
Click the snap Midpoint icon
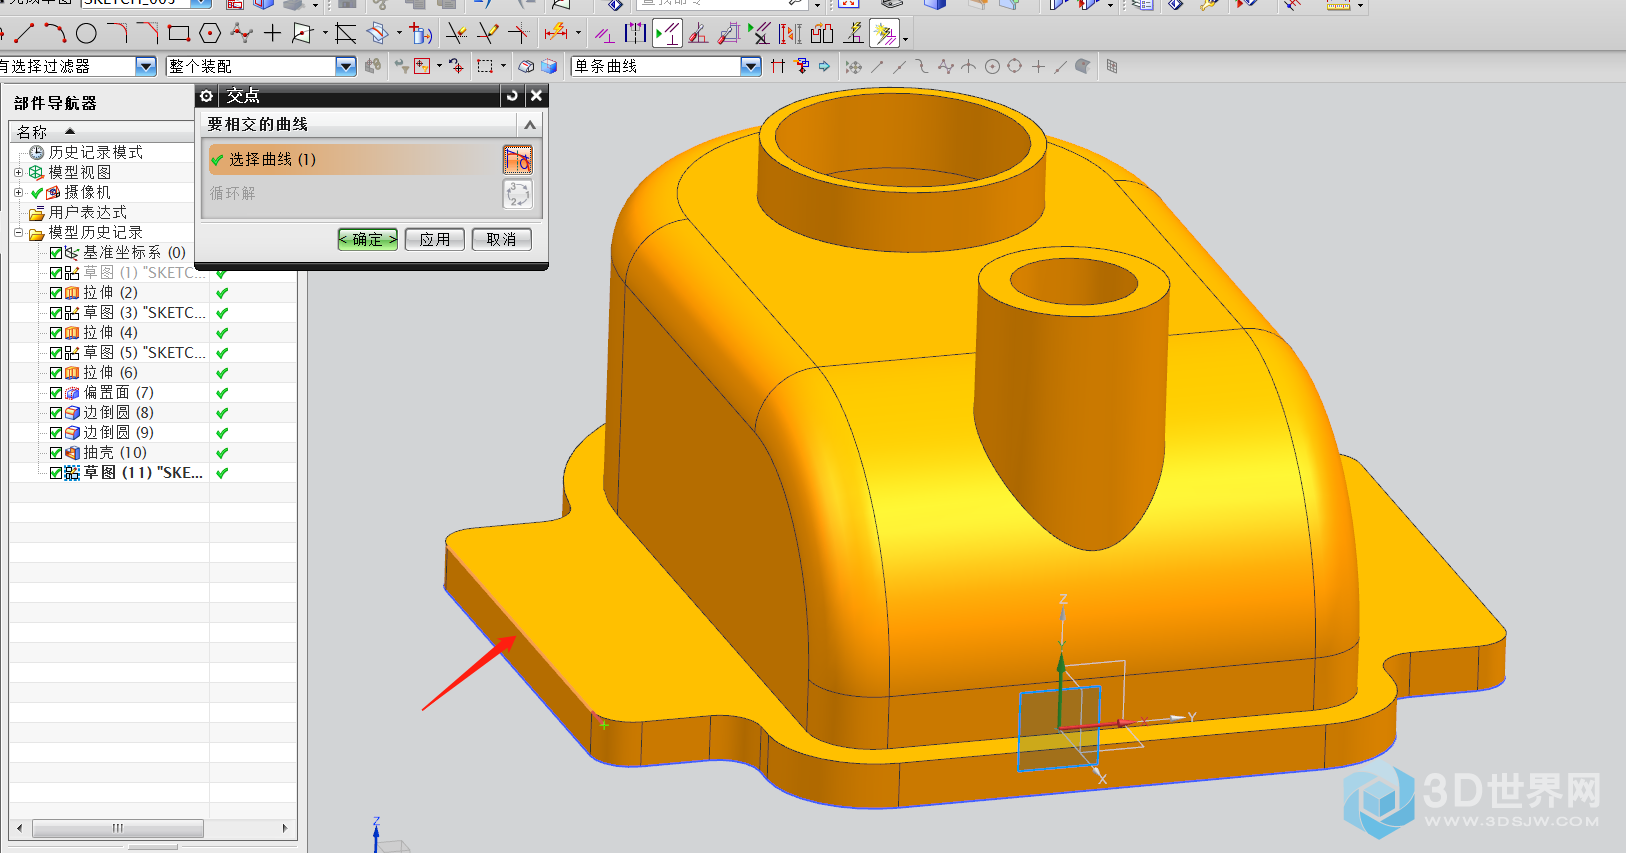tap(899, 66)
